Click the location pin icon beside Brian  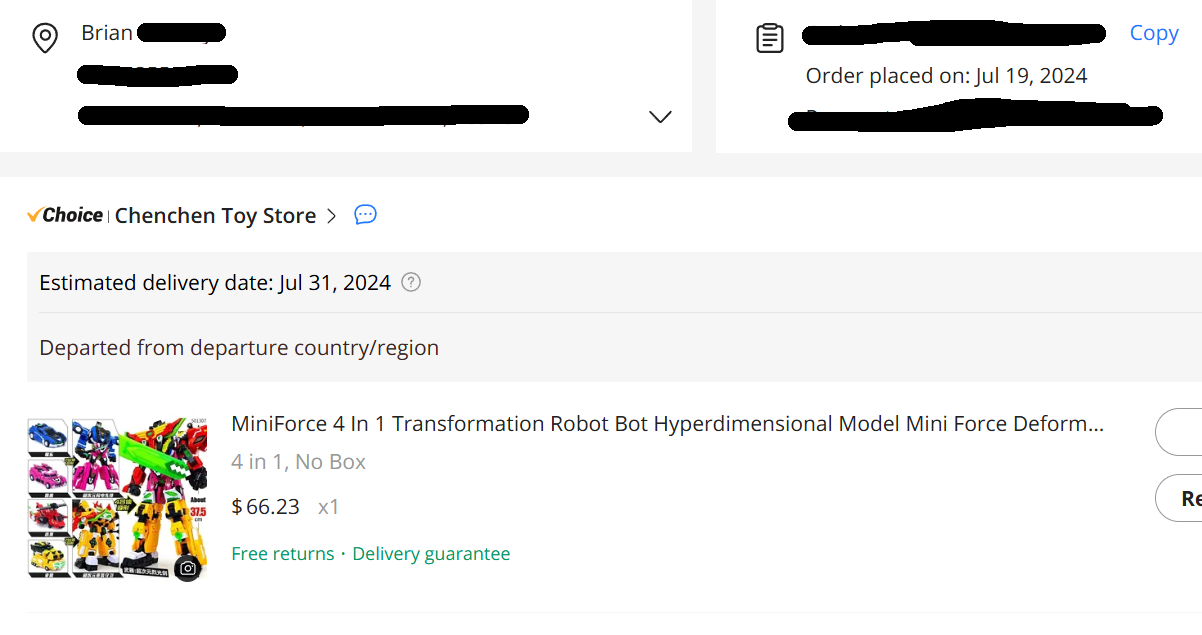coord(45,38)
